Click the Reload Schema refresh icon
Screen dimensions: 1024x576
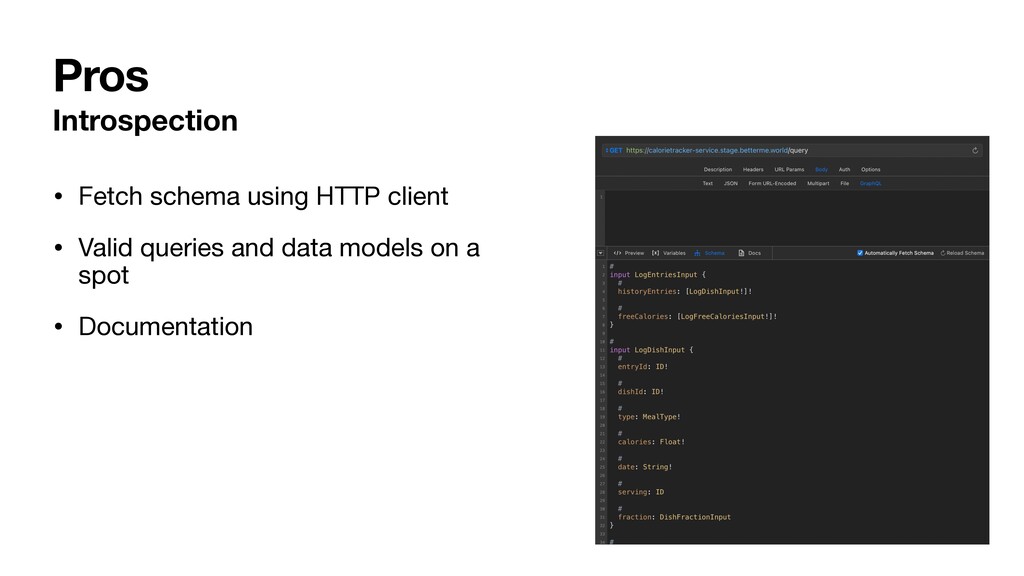(943, 253)
